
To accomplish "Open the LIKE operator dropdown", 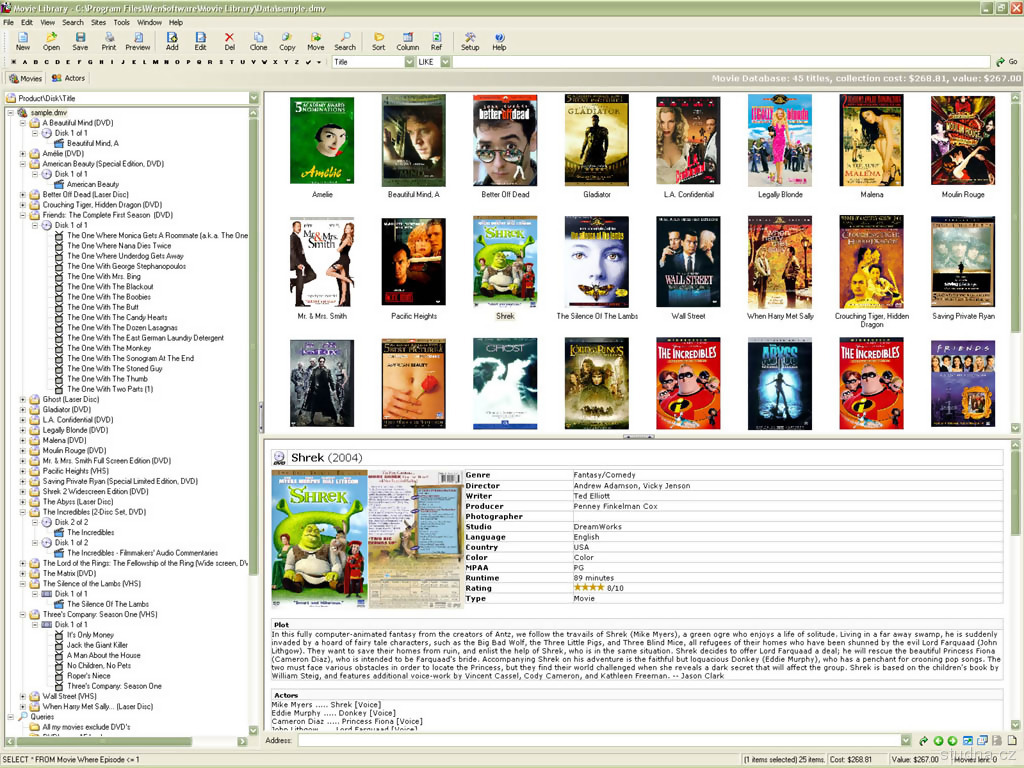I will [x=445, y=62].
